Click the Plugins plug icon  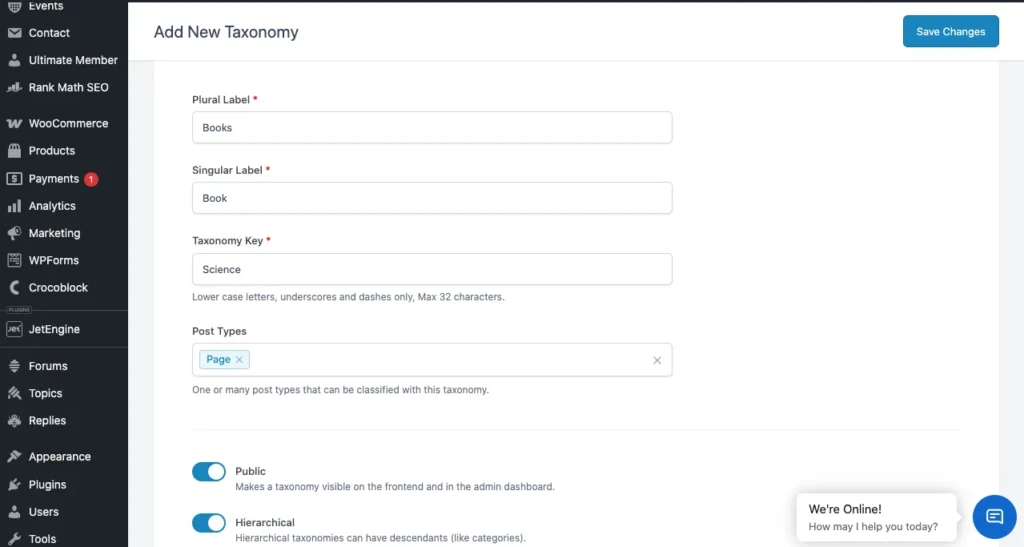pos(14,485)
